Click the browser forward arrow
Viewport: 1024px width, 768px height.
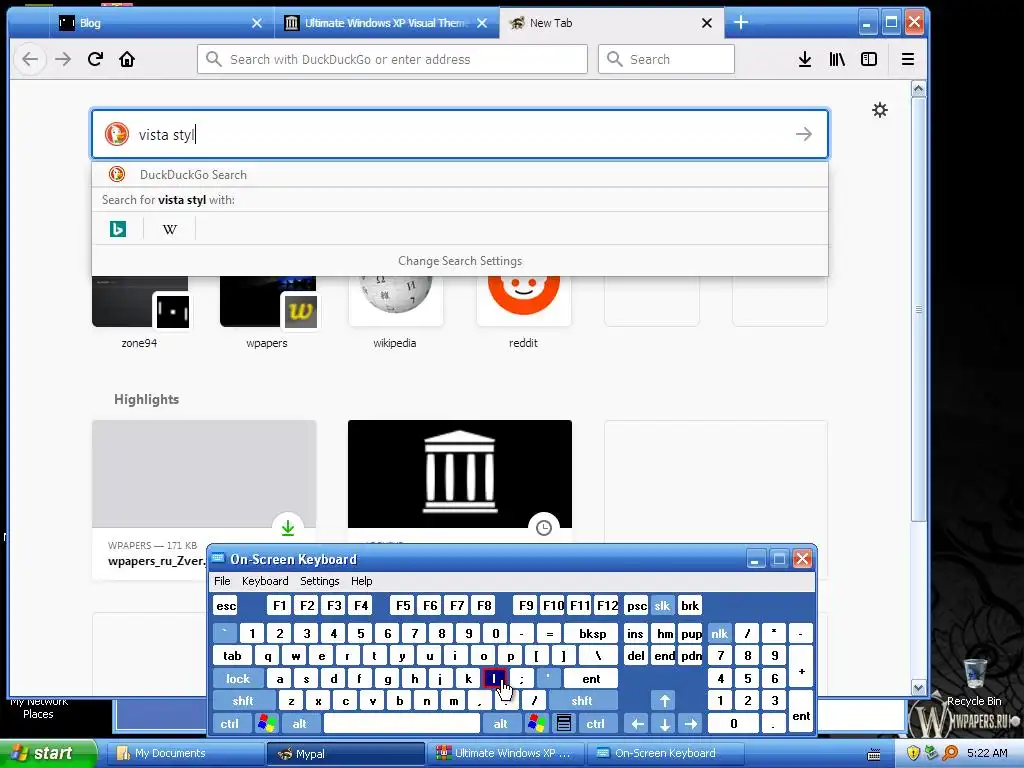[x=63, y=59]
